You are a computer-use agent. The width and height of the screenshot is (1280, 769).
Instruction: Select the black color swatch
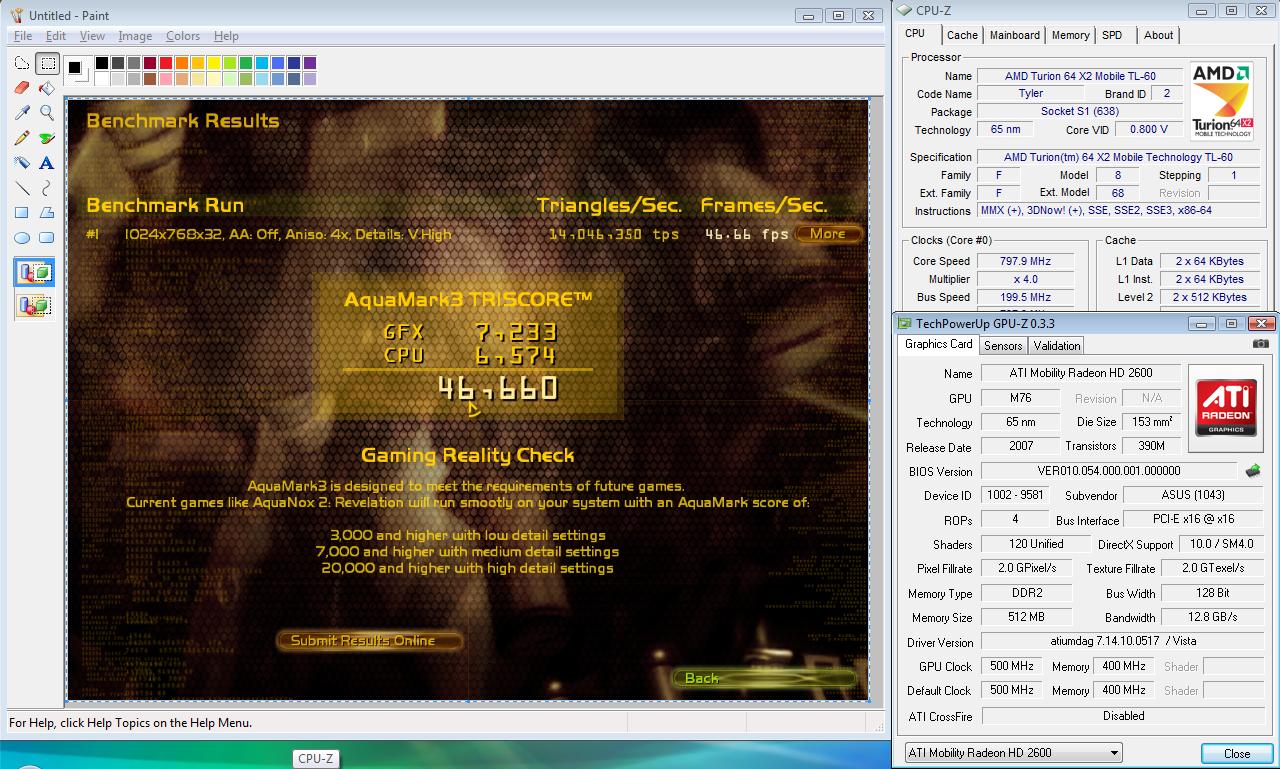[x=102, y=63]
